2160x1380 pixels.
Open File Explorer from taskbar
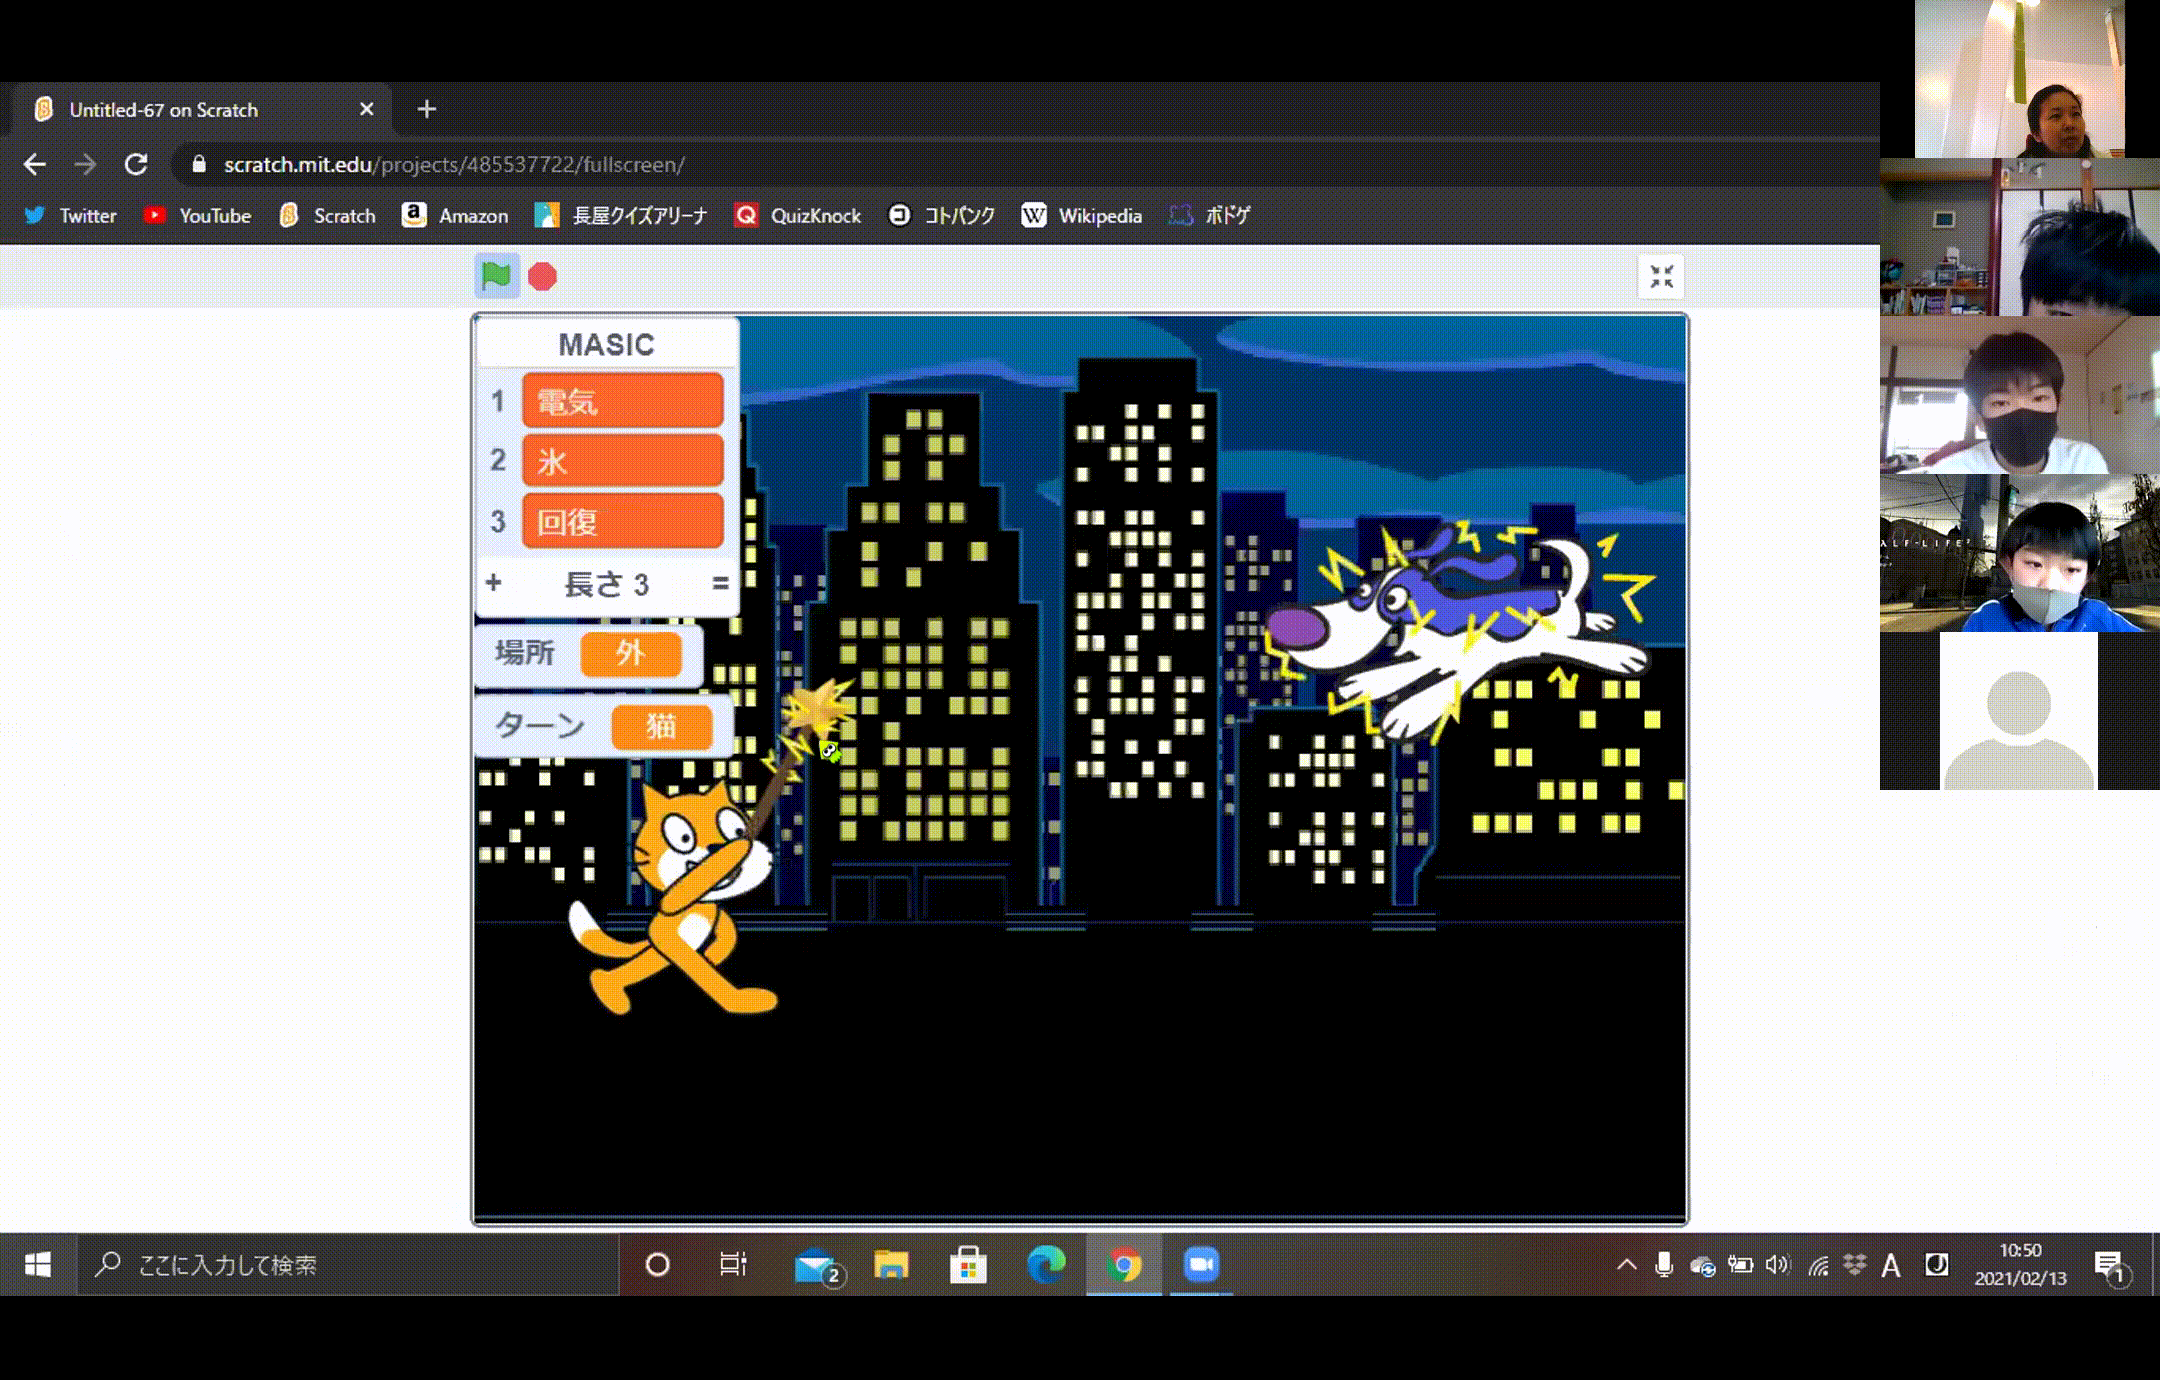(x=891, y=1265)
